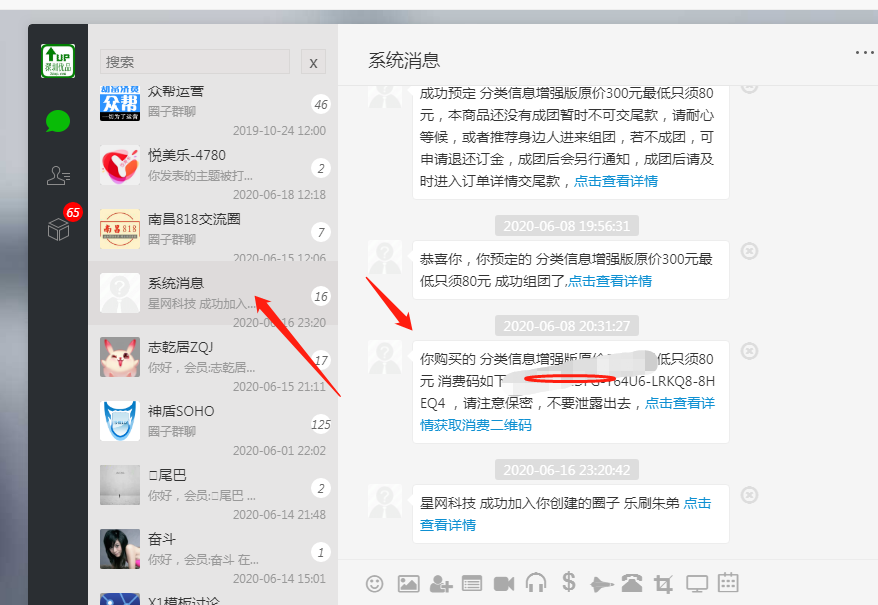Click the crop screenshot icon
This screenshot has height=605, width=878.
(x=663, y=583)
